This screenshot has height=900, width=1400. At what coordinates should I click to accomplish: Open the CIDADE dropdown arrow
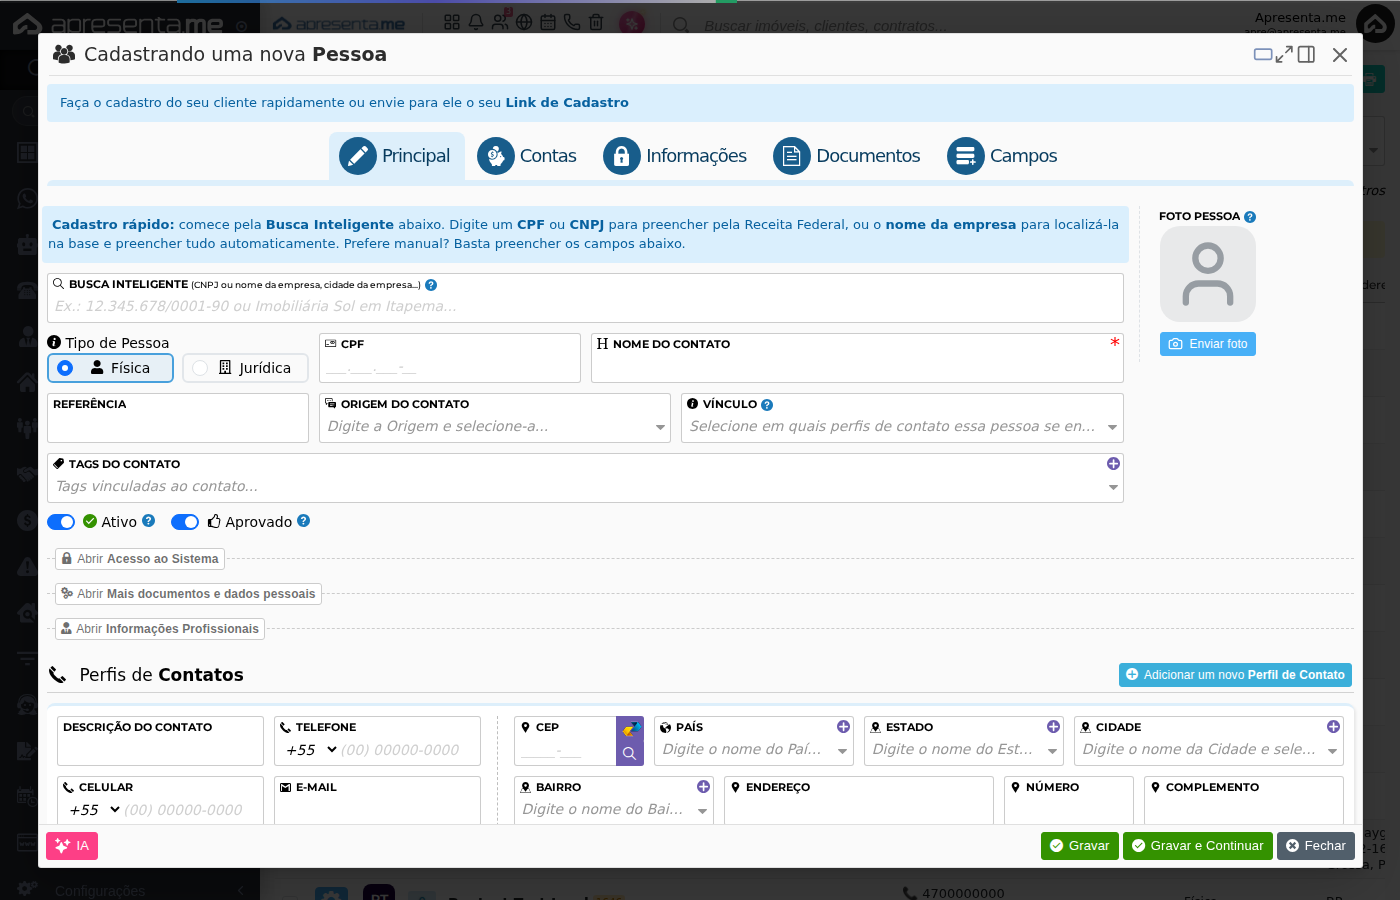[1332, 751]
